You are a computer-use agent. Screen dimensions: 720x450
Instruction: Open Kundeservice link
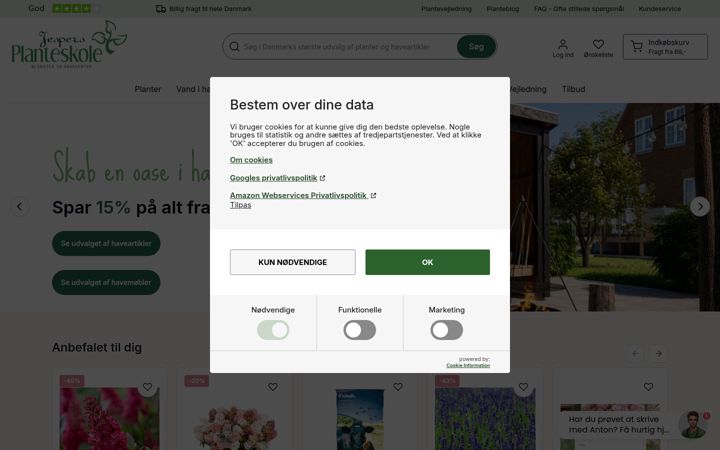coord(659,9)
